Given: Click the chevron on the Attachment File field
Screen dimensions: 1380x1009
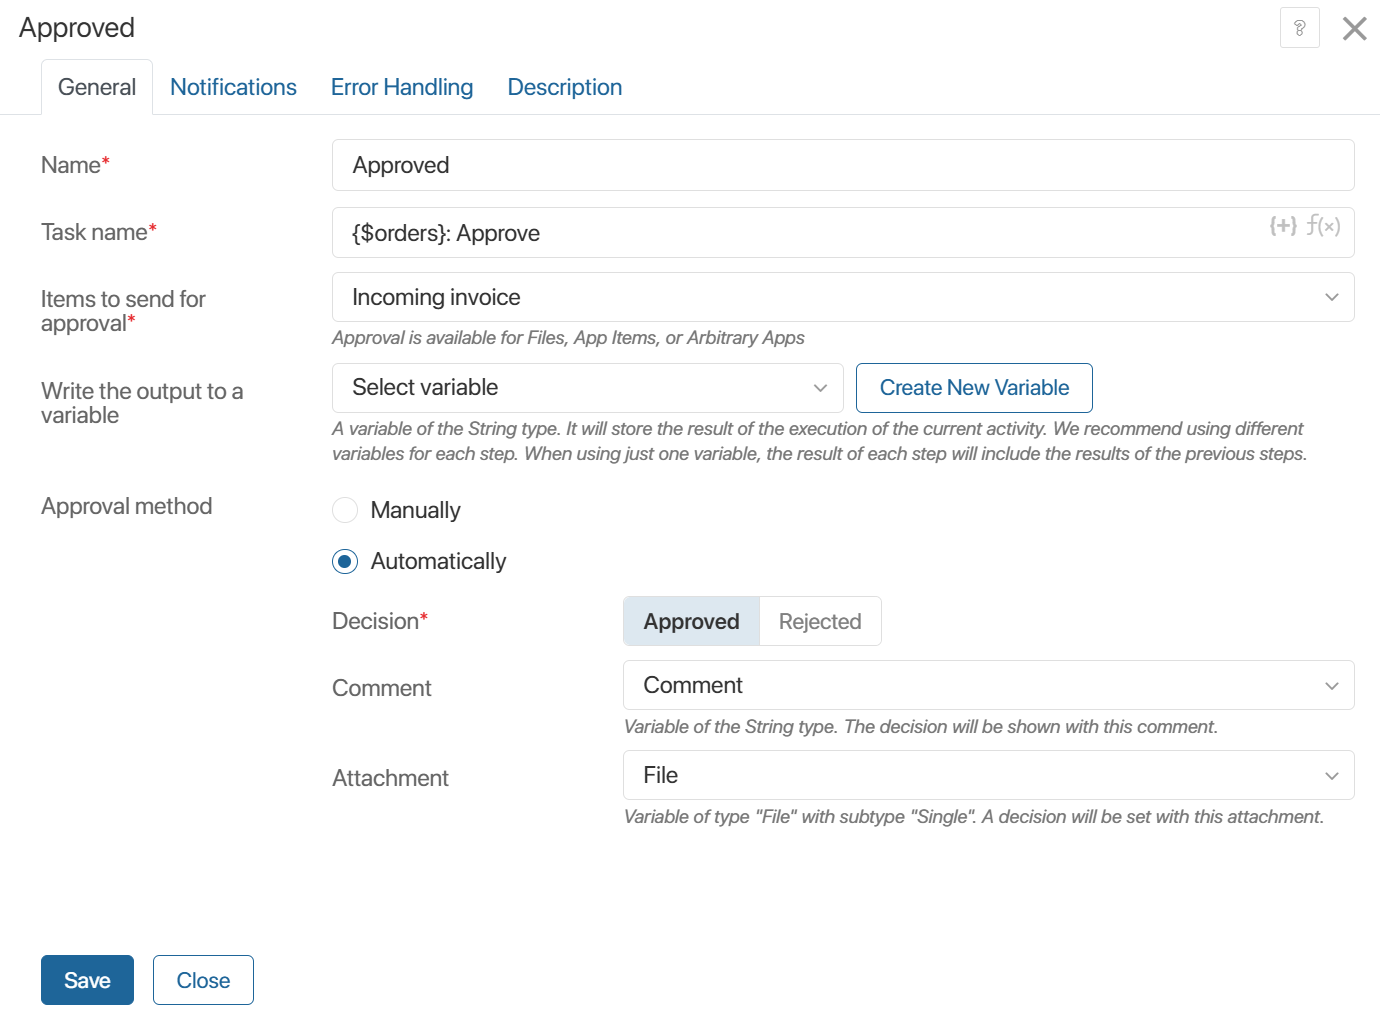Looking at the screenshot, I should coord(1331,775).
